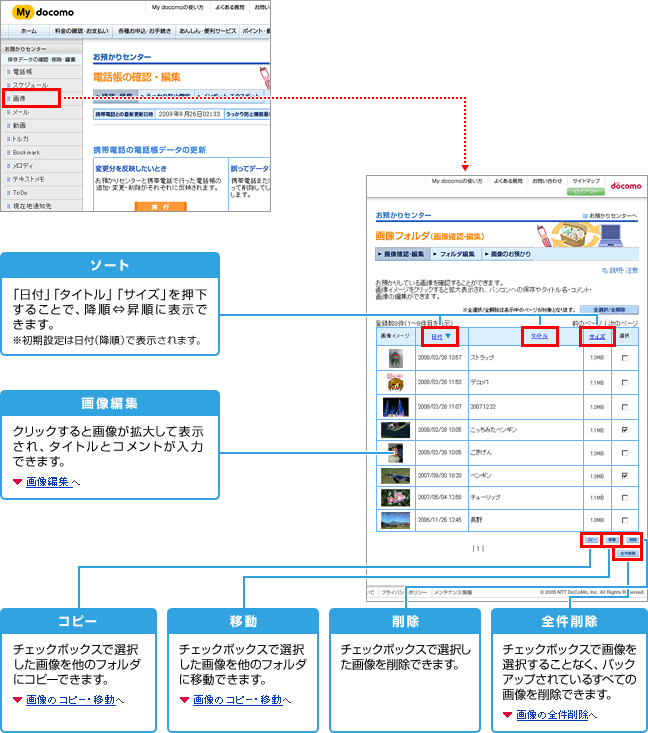Image resolution: width=648 pixels, height=733 pixels.
Task: Click the 長野 landscape thumbnail
Action: (x=394, y=520)
